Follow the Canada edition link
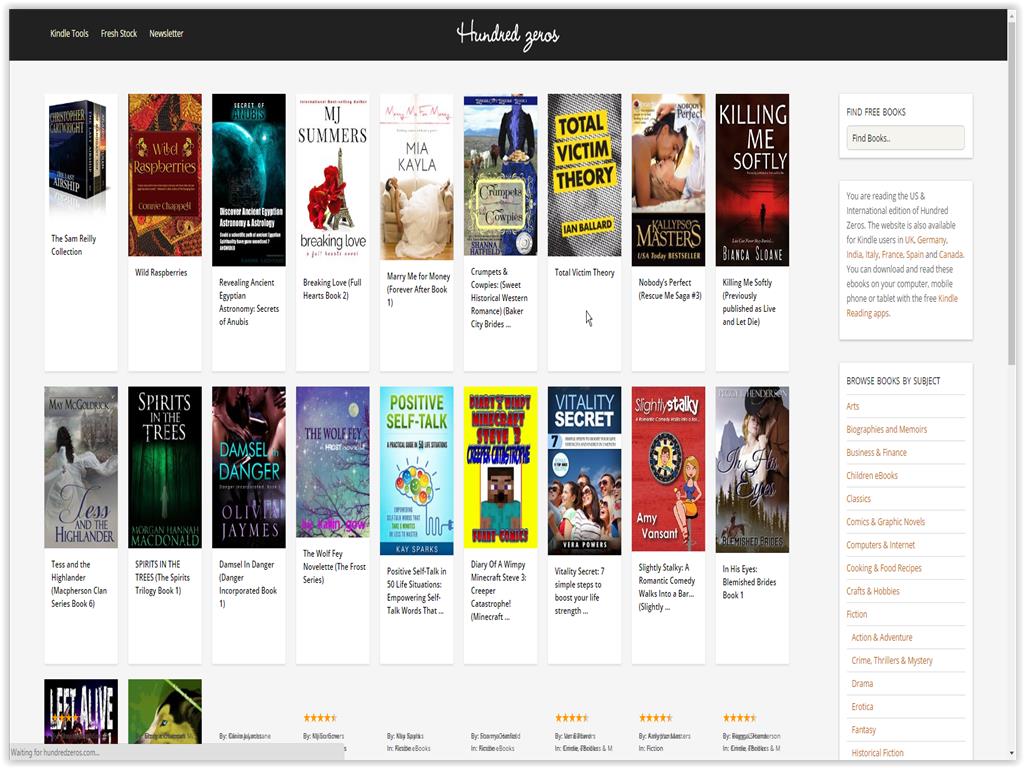This screenshot has height=768, width=1024. pyautogui.click(x=951, y=255)
